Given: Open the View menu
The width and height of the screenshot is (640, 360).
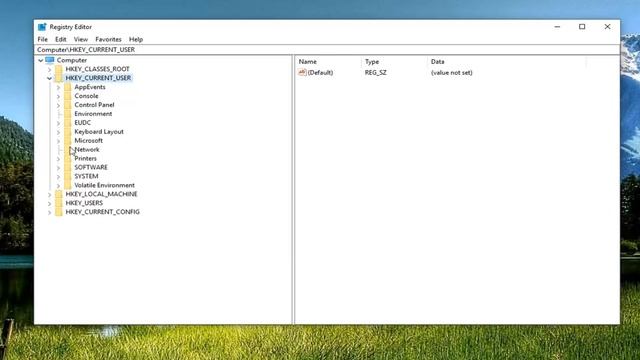Looking at the screenshot, I should pos(81,40).
